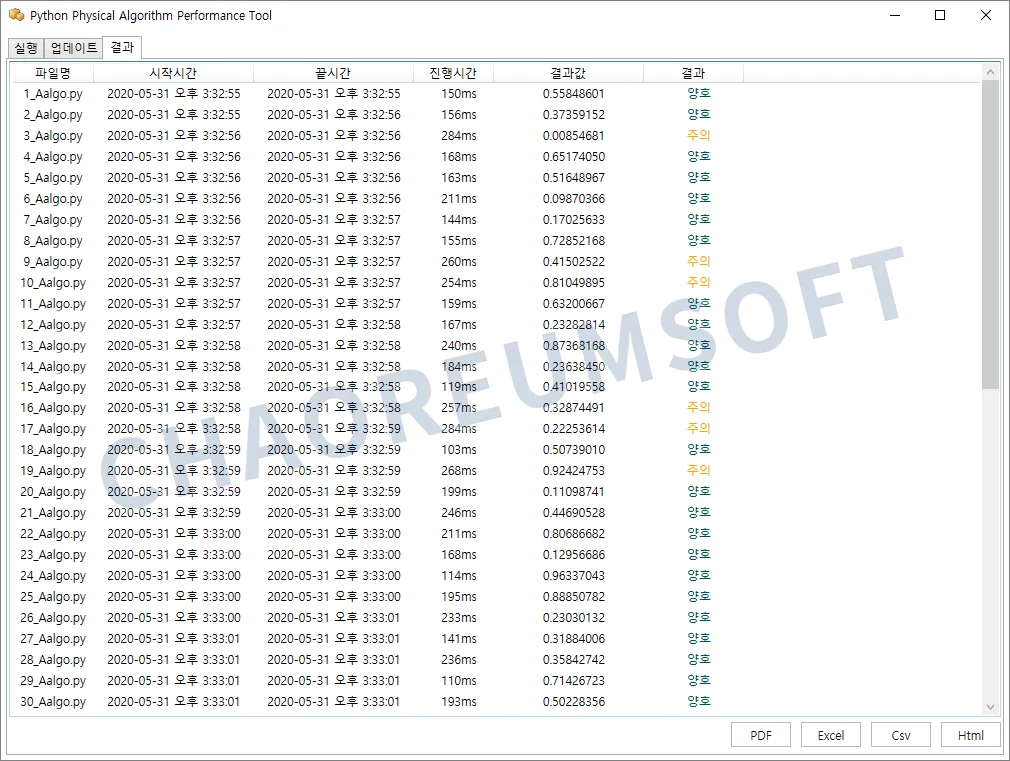Select the 27_Aalgo.py file name
Viewport: 1010px width, 761px height.
coord(53,639)
